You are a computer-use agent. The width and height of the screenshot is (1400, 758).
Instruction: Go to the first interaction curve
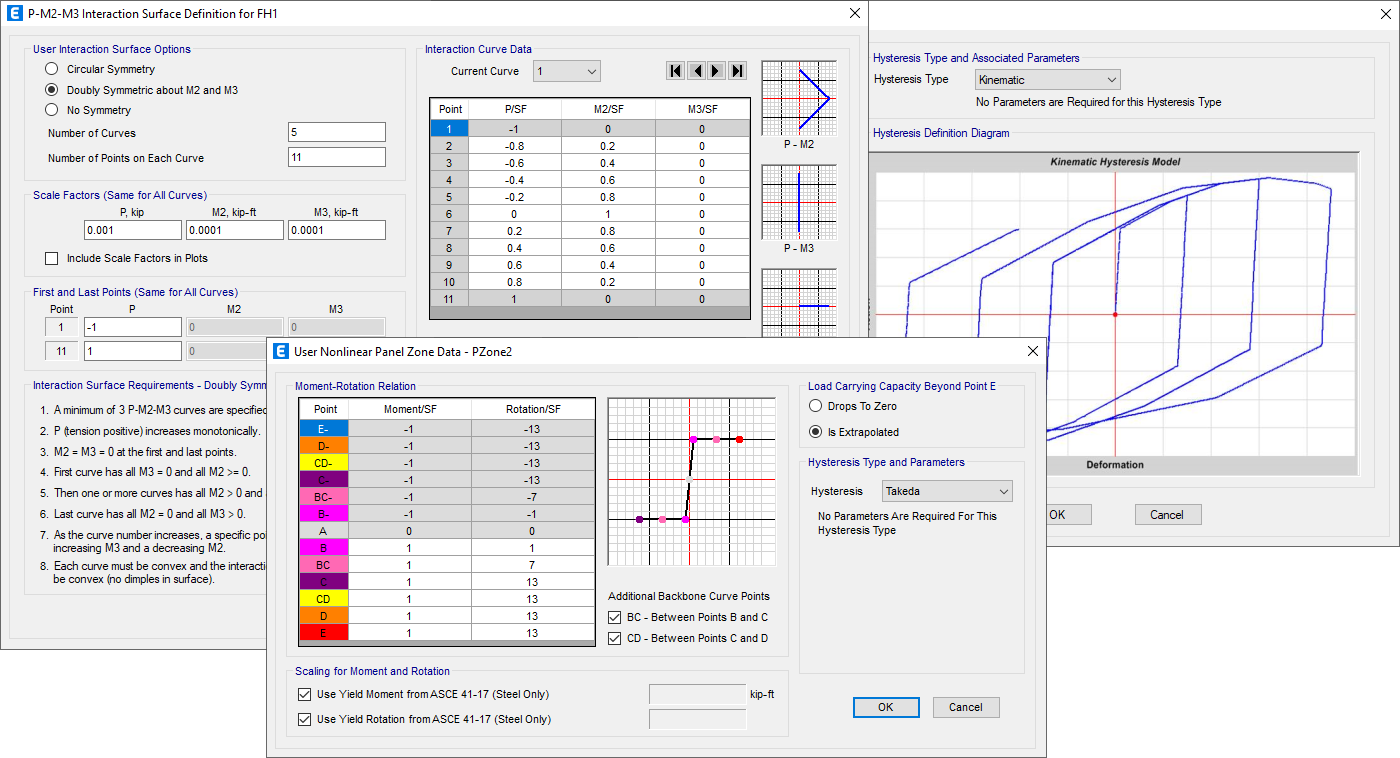[x=676, y=71]
